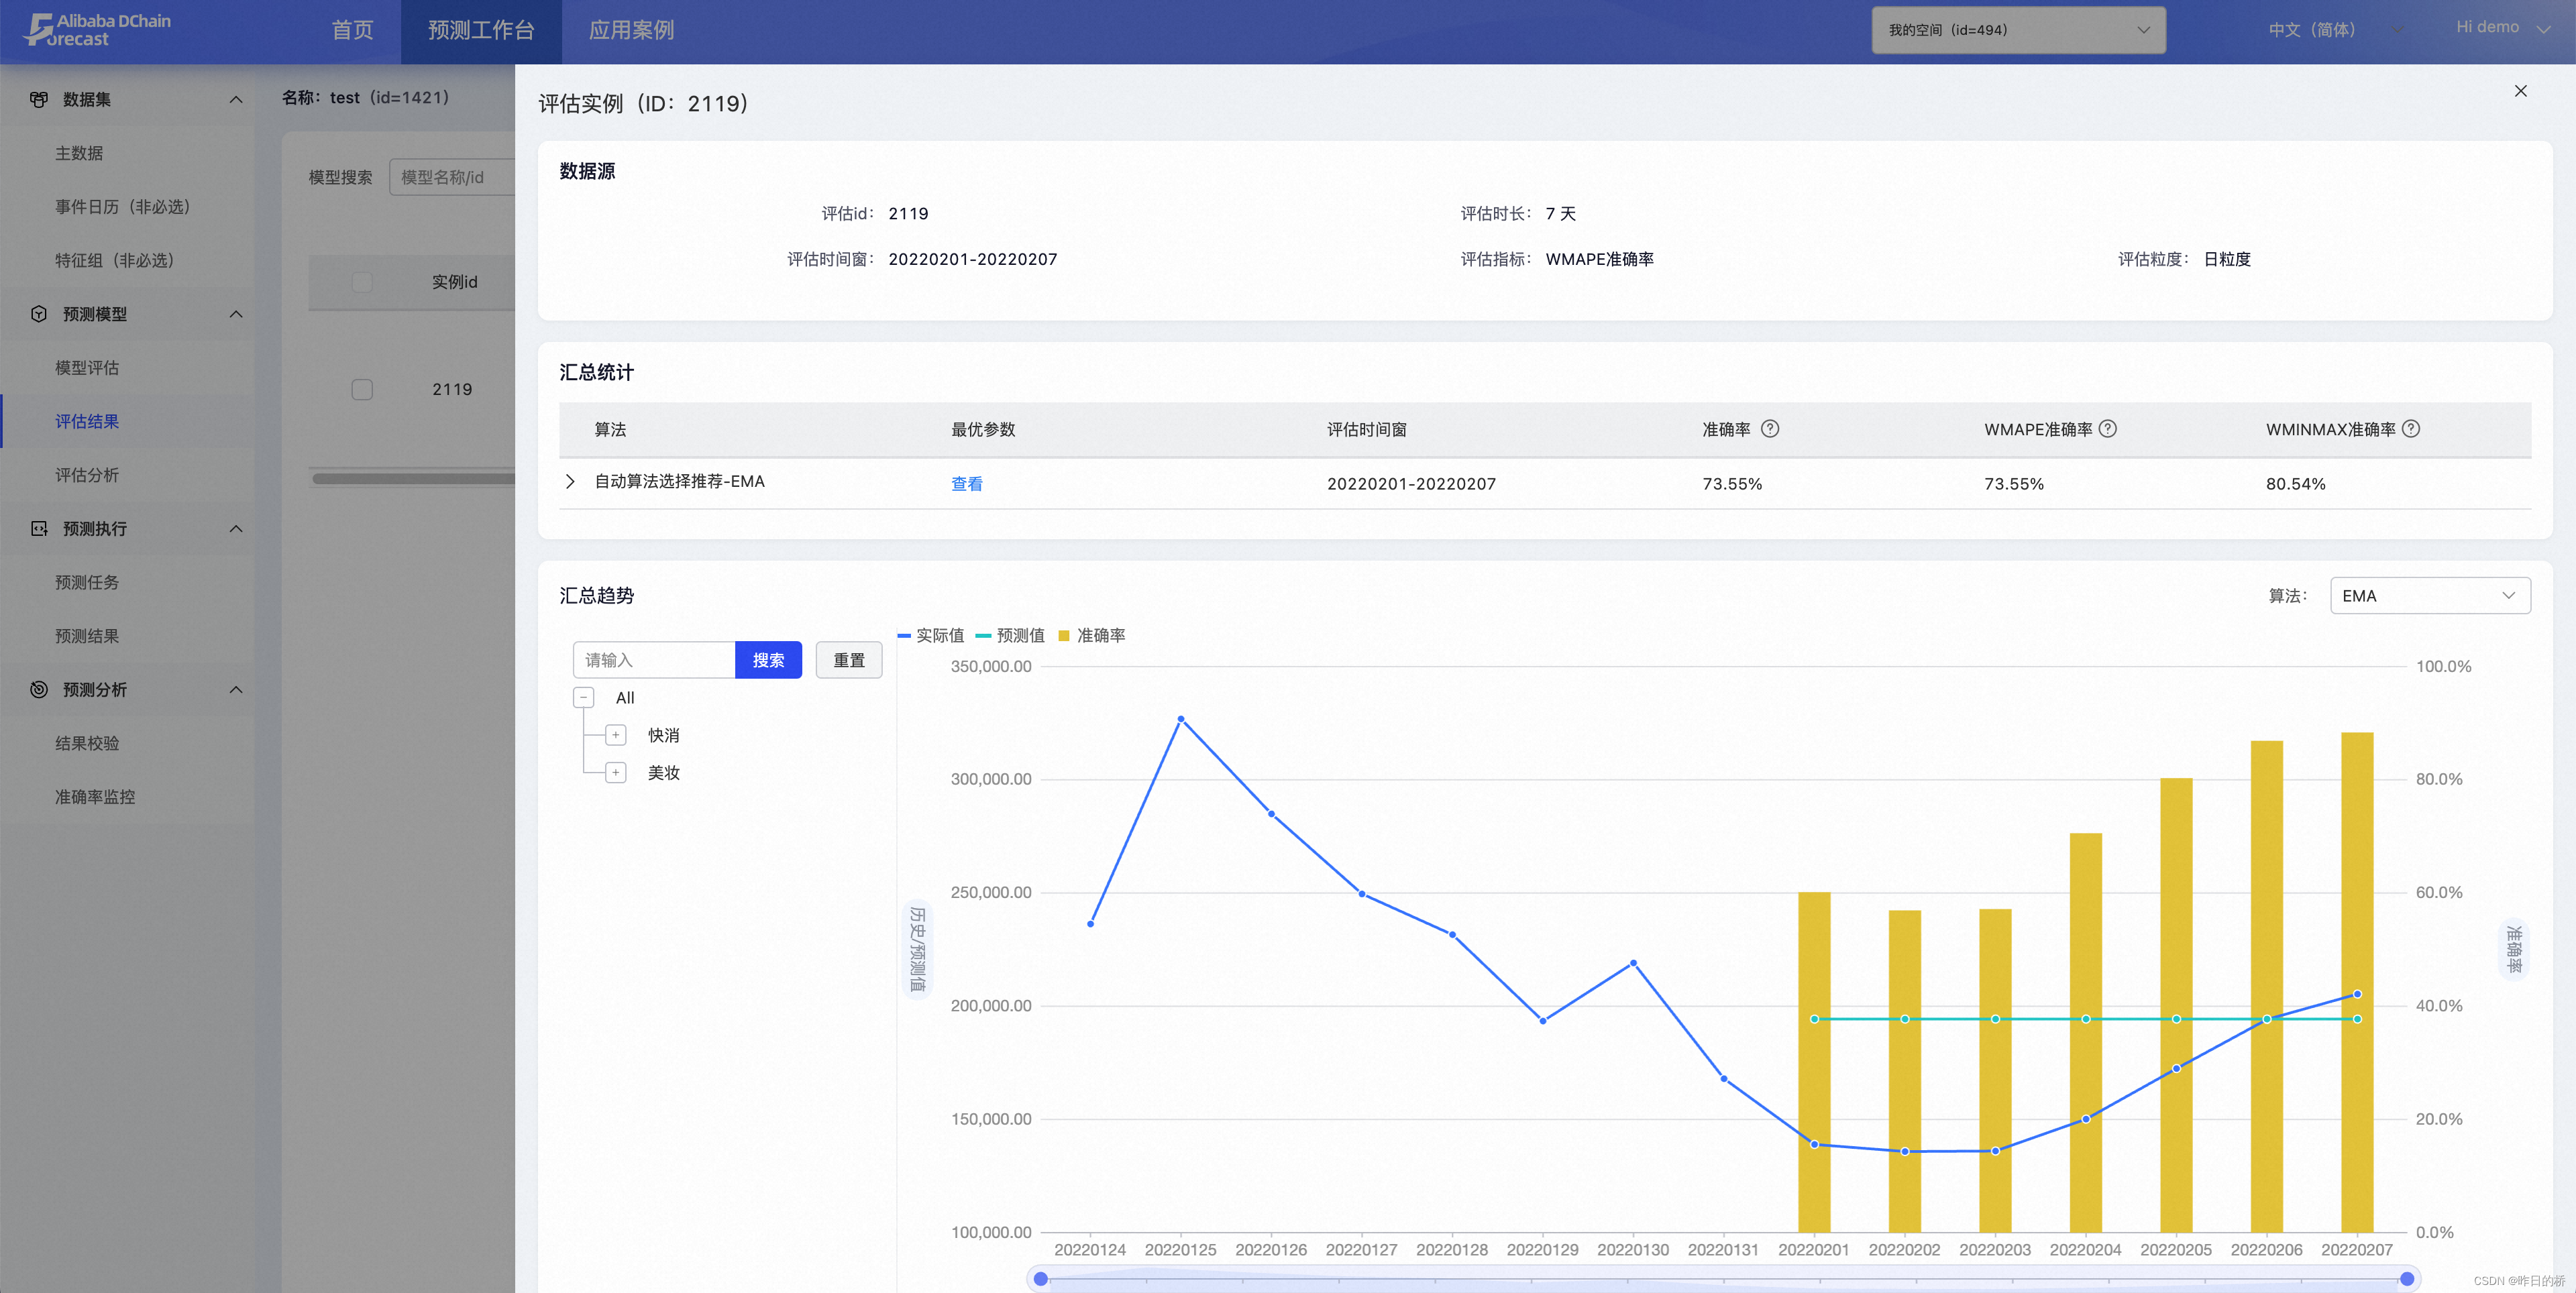
Task: Click the 预测执行 sidebar icon
Action: (x=39, y=528)
